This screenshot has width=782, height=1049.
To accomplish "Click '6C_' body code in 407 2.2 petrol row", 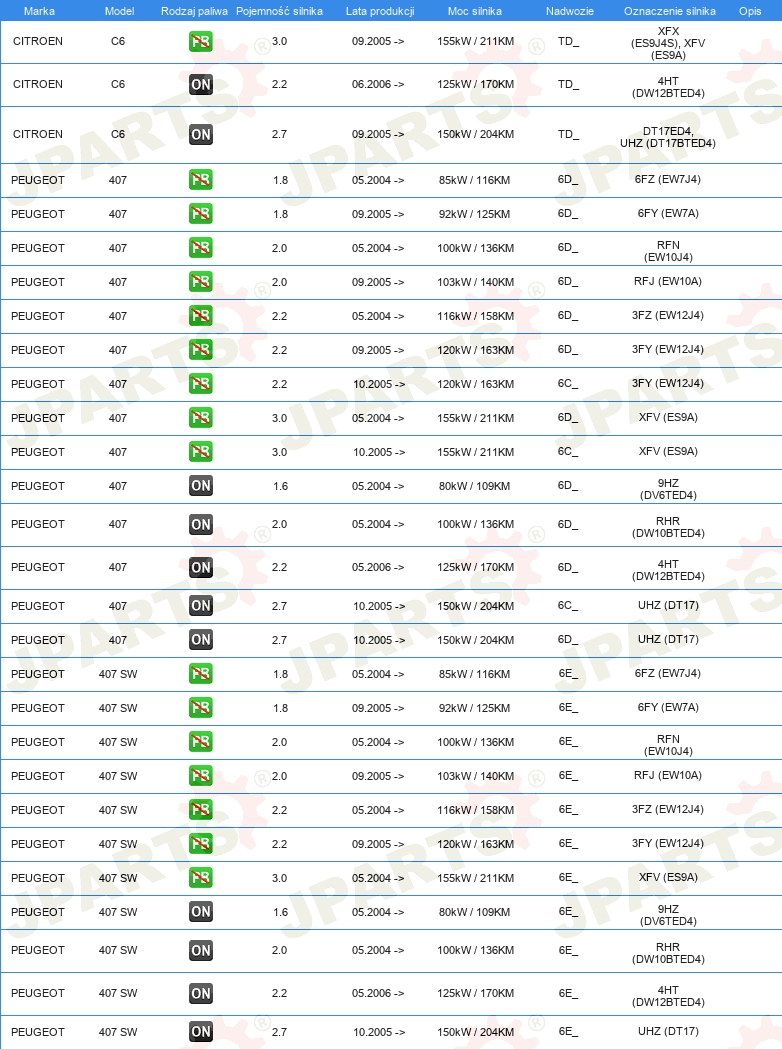I will click(568, 384).
